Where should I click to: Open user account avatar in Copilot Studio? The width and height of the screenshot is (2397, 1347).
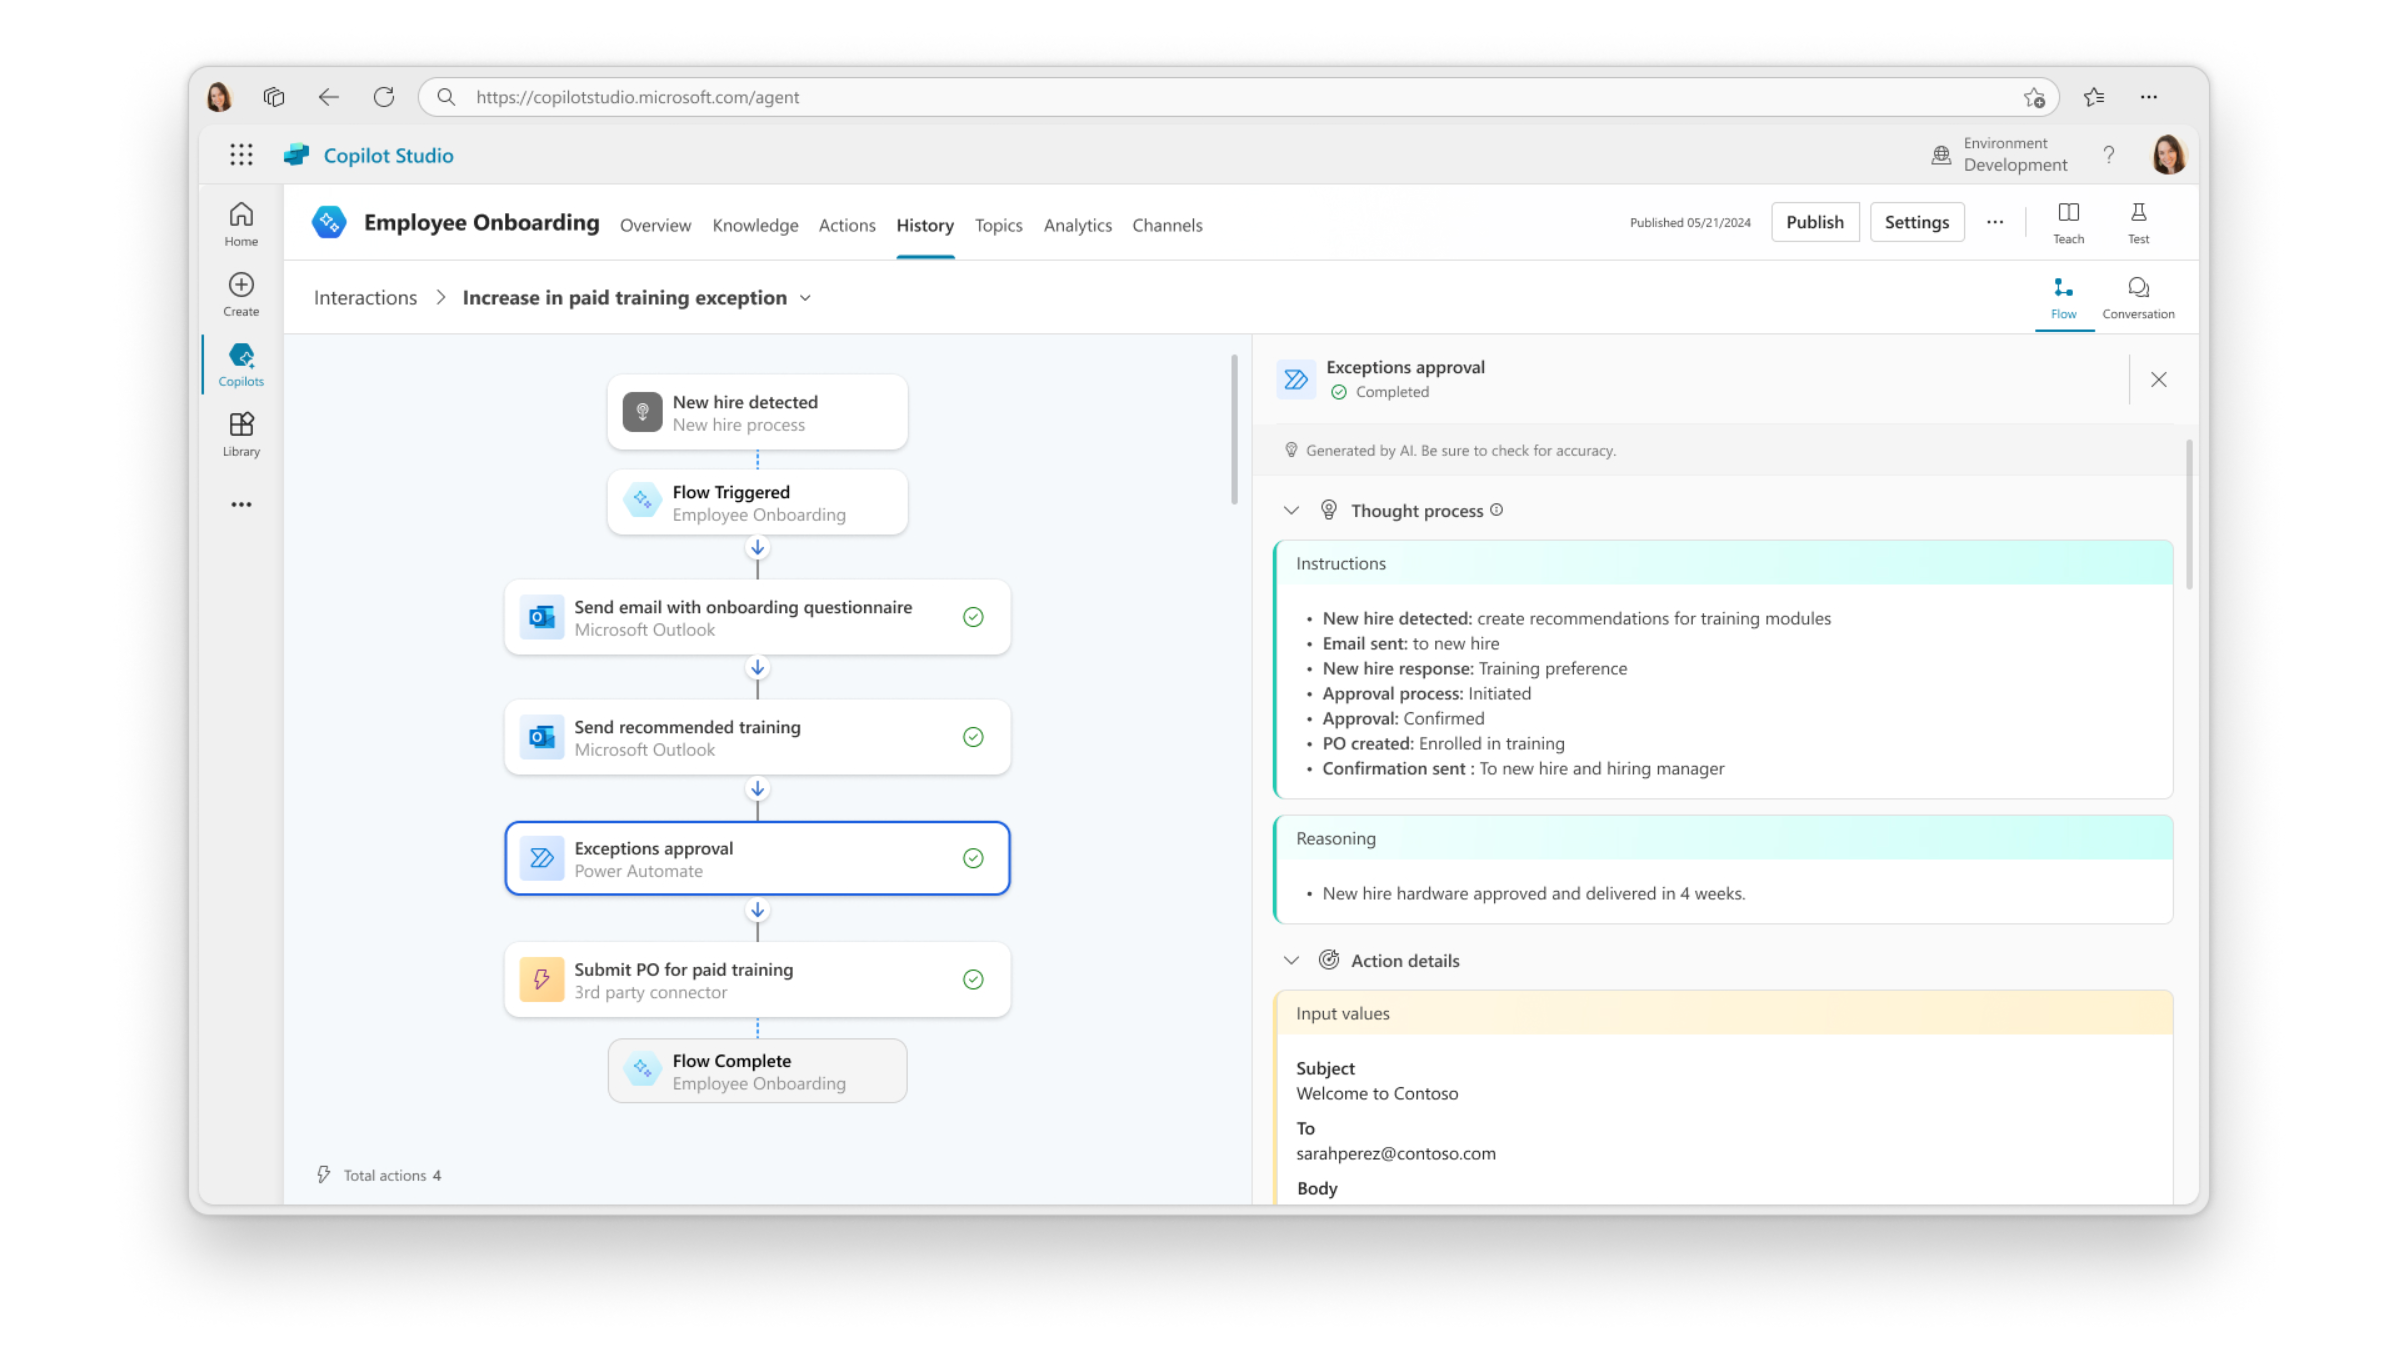click(x=2168, y=155)
